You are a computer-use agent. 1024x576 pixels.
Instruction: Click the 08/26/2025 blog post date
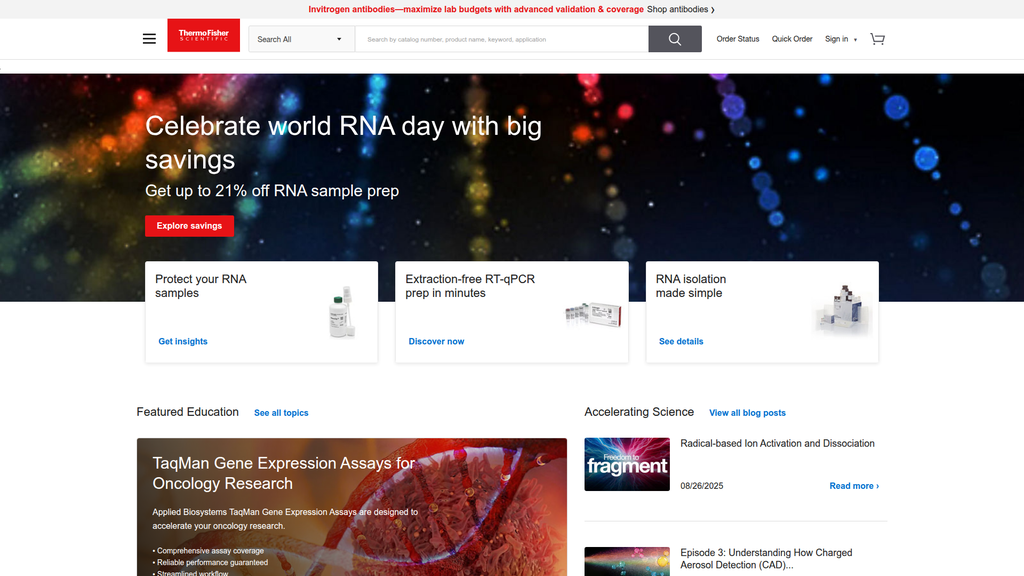click(x=701, y=486)
